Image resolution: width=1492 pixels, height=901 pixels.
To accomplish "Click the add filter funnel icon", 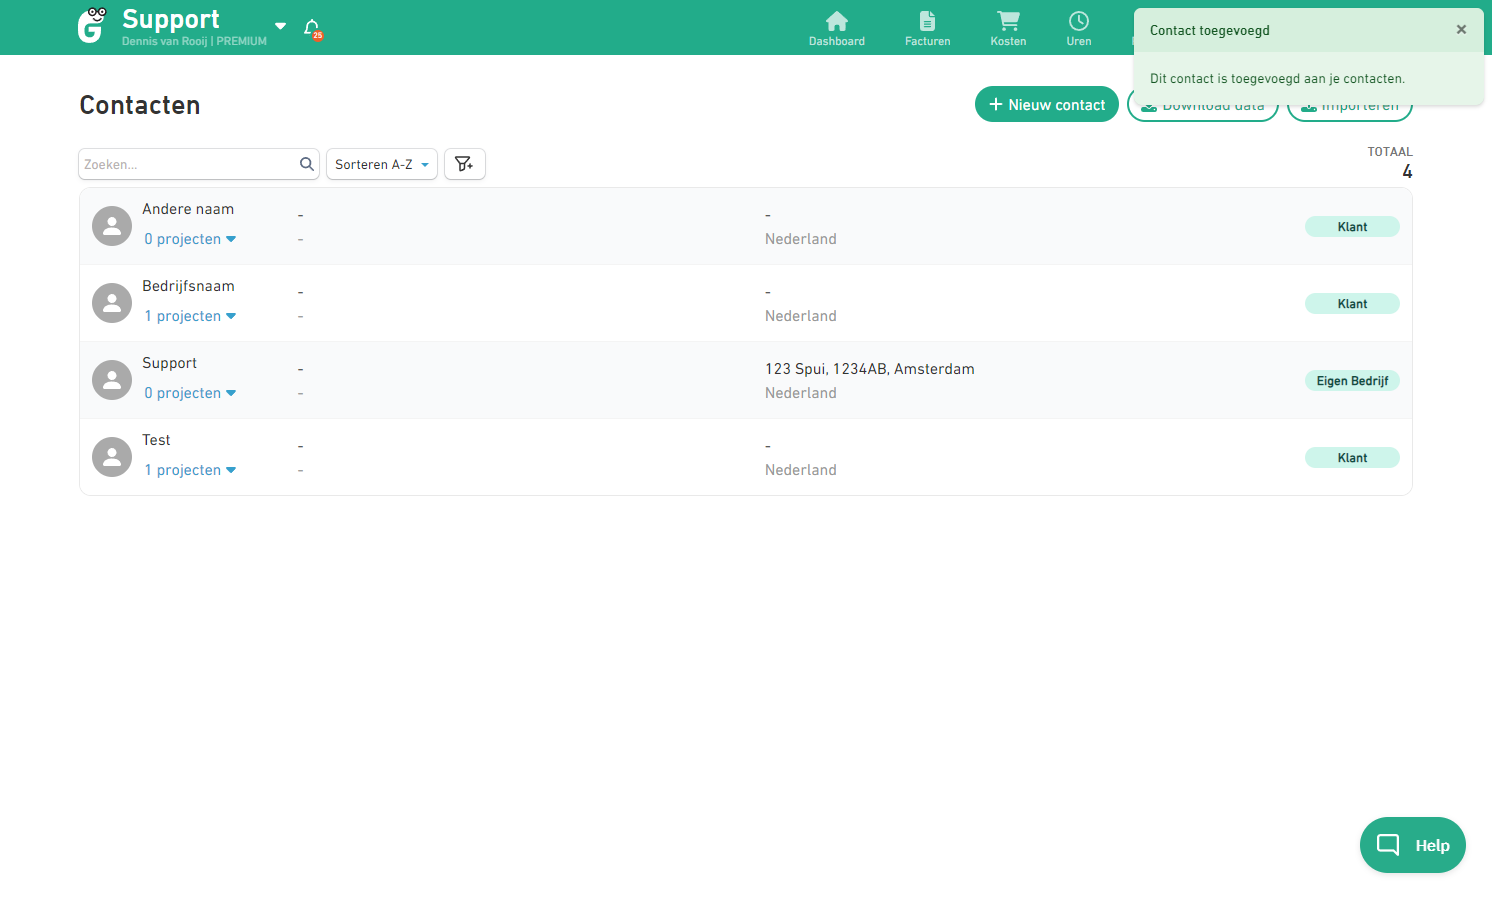I will [x=465, y=164].
